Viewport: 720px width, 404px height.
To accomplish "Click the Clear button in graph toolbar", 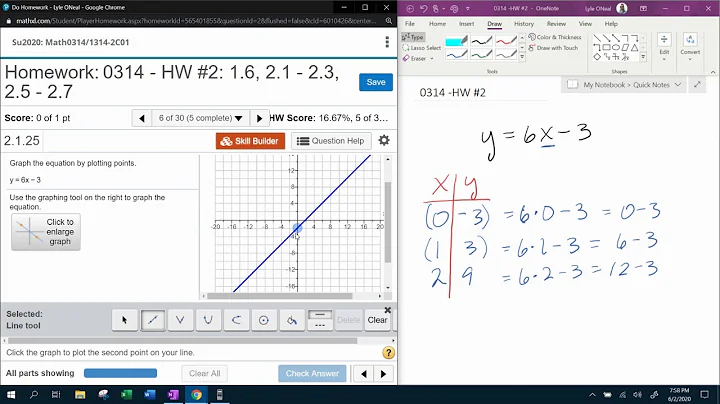I will 377,320.
